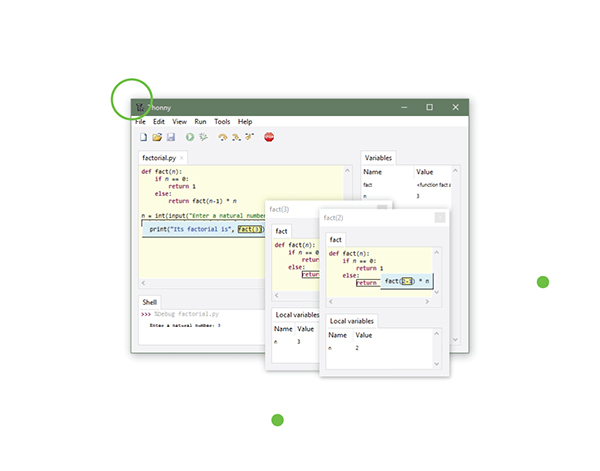This screenshot has width=600, height=471.
Task: Close the factorial.py tab with its x
Action: [x=182, y=158]
